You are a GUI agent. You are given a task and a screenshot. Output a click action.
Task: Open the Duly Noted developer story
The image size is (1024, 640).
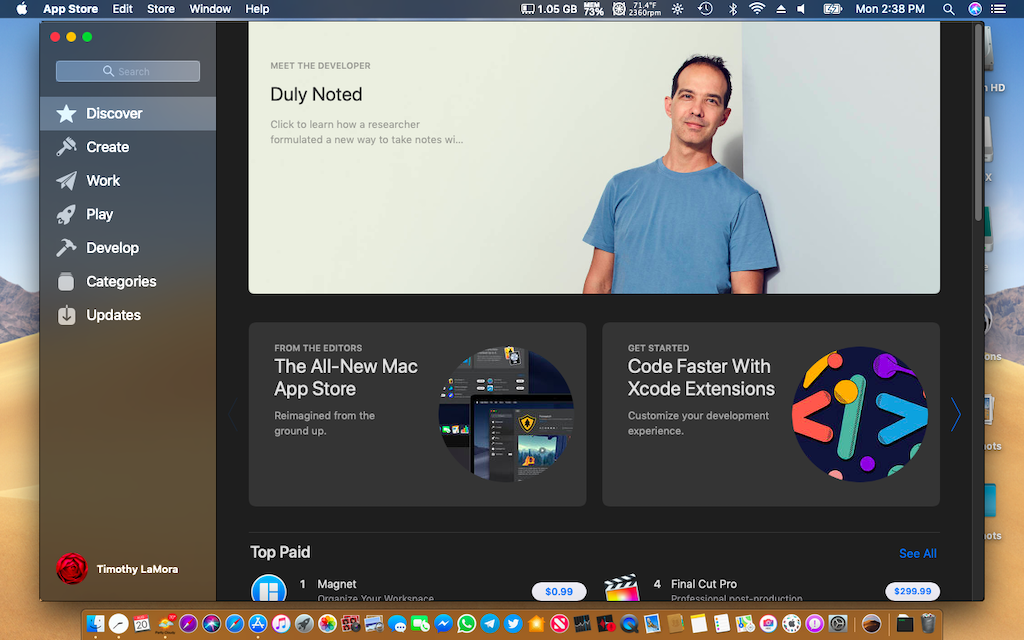(594, 157)
